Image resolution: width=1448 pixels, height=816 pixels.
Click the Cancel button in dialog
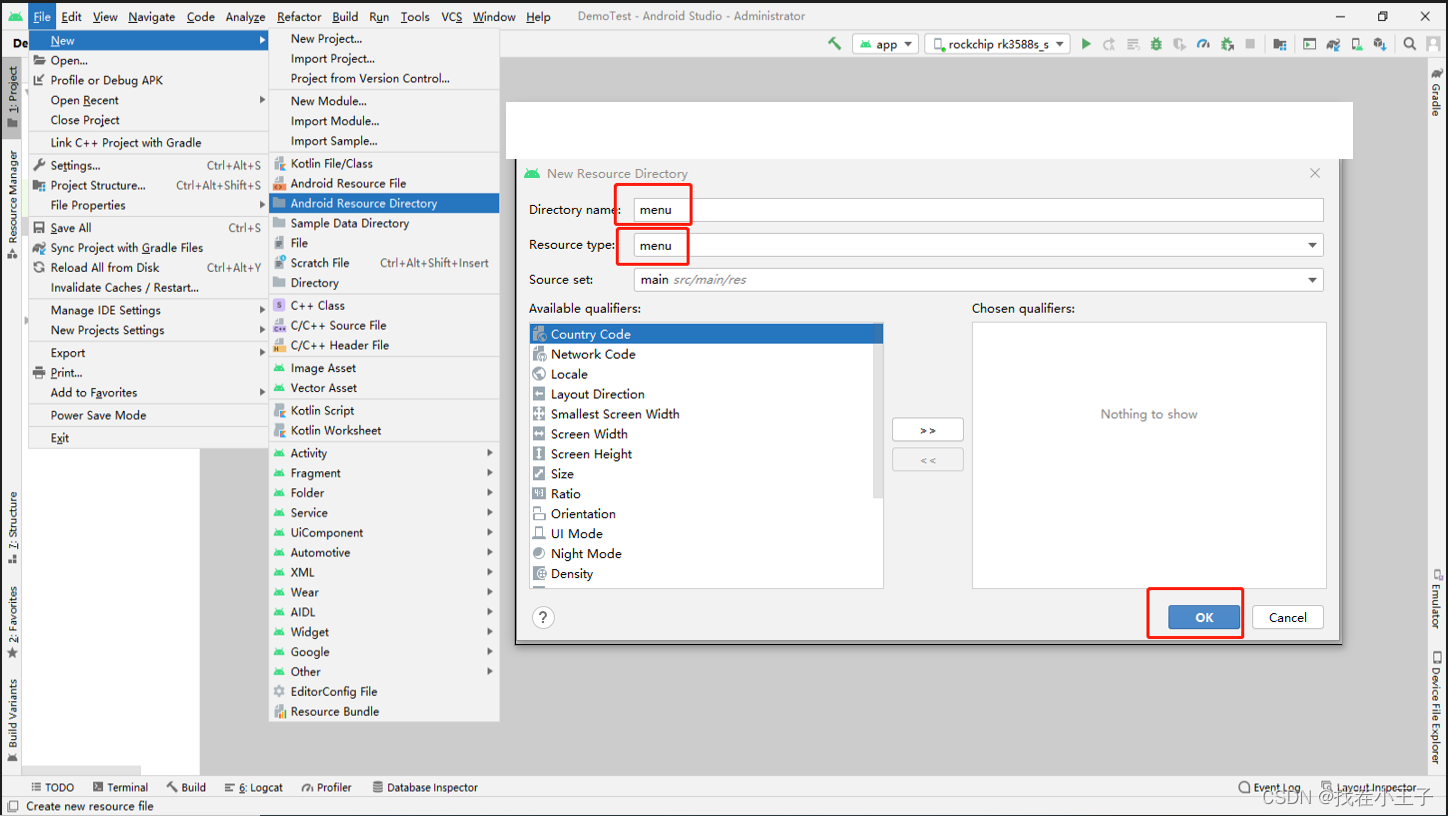(x=1288, y=617)
